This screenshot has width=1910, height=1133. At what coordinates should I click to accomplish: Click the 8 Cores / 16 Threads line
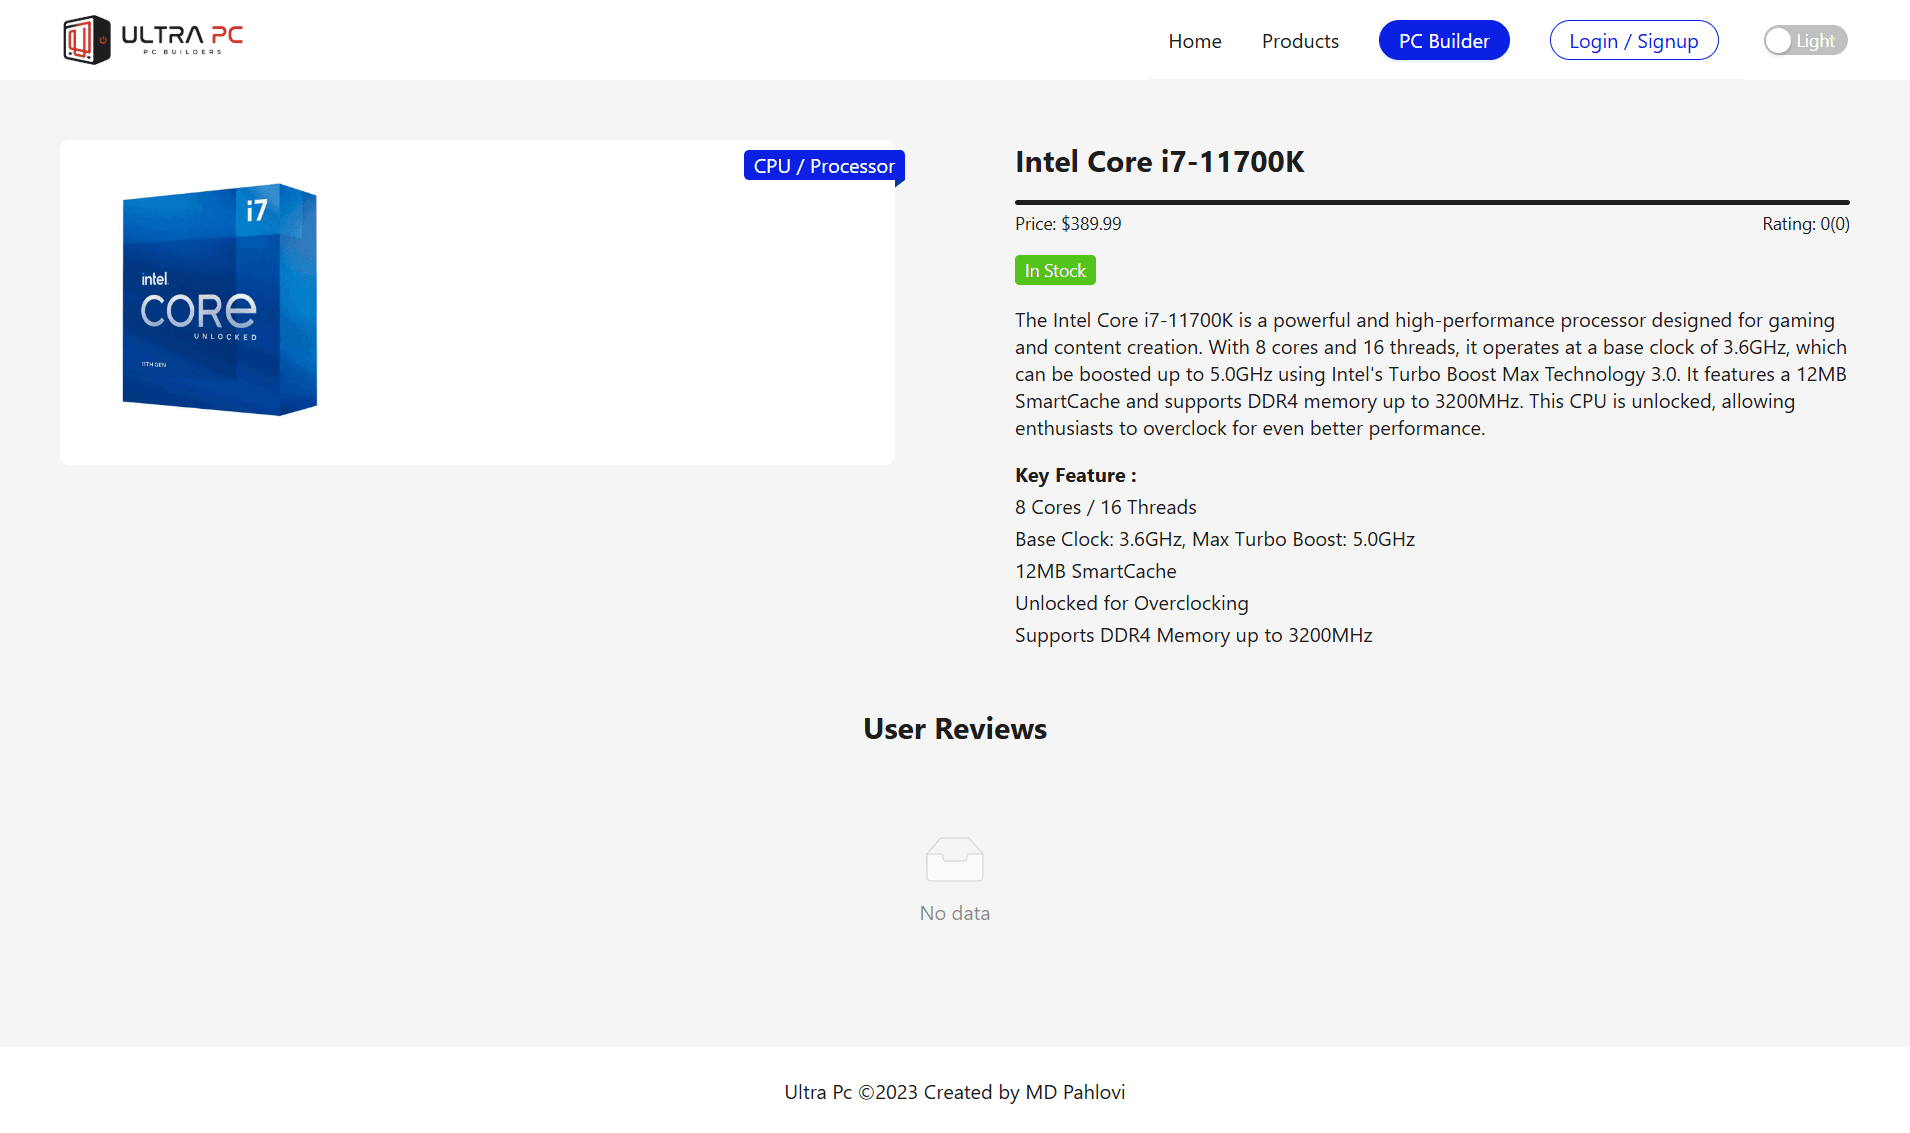[1106, 508]
